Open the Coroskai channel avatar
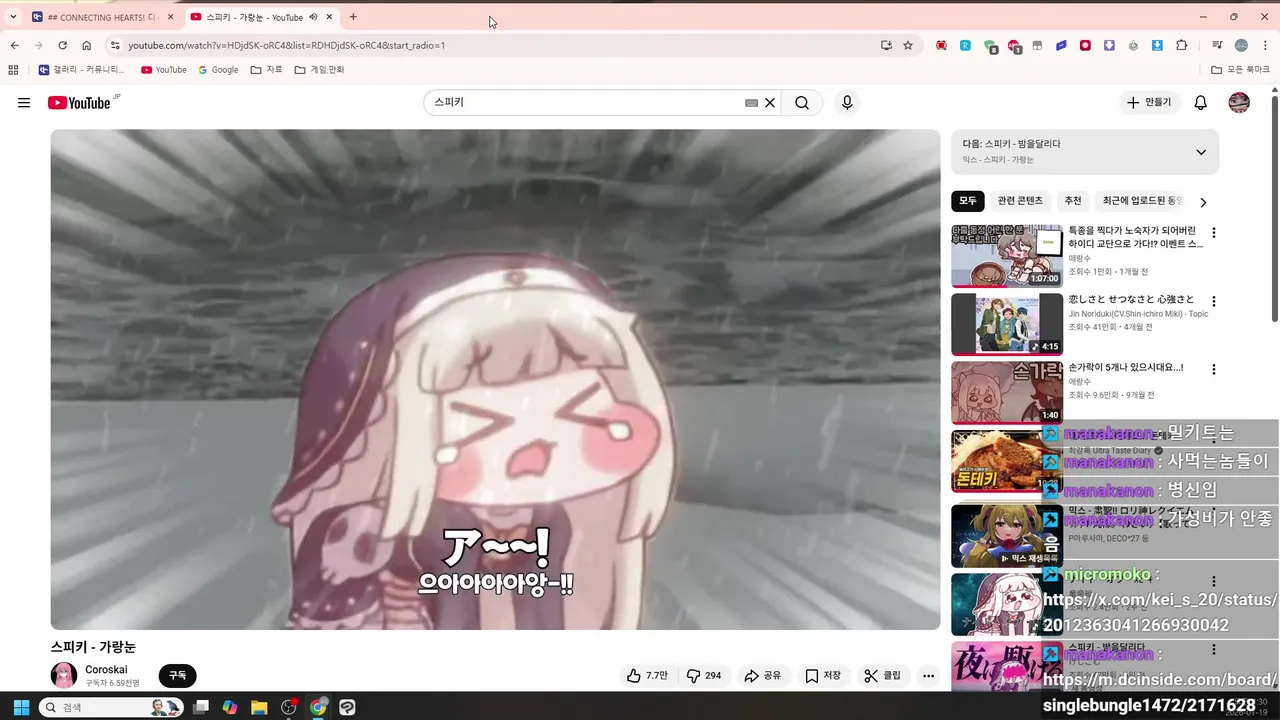 click(x=64, y=675)
